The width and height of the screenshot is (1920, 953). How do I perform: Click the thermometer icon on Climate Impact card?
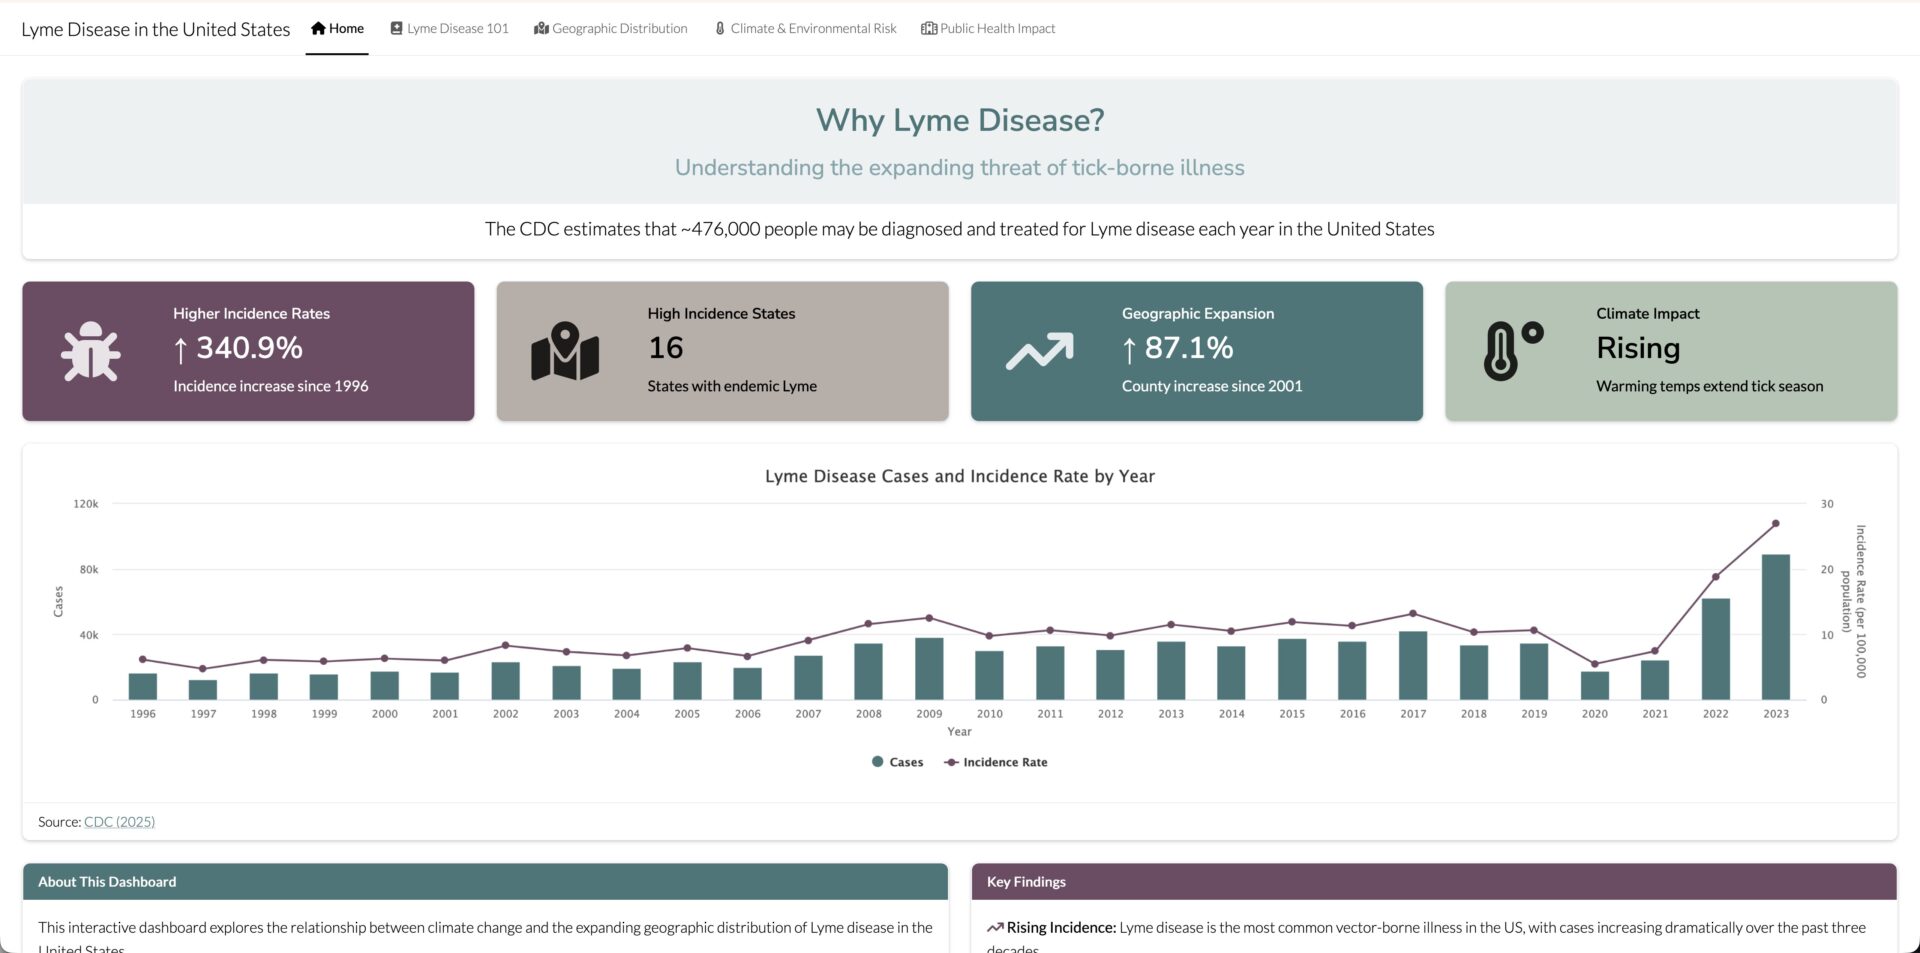click(1506, 352)
